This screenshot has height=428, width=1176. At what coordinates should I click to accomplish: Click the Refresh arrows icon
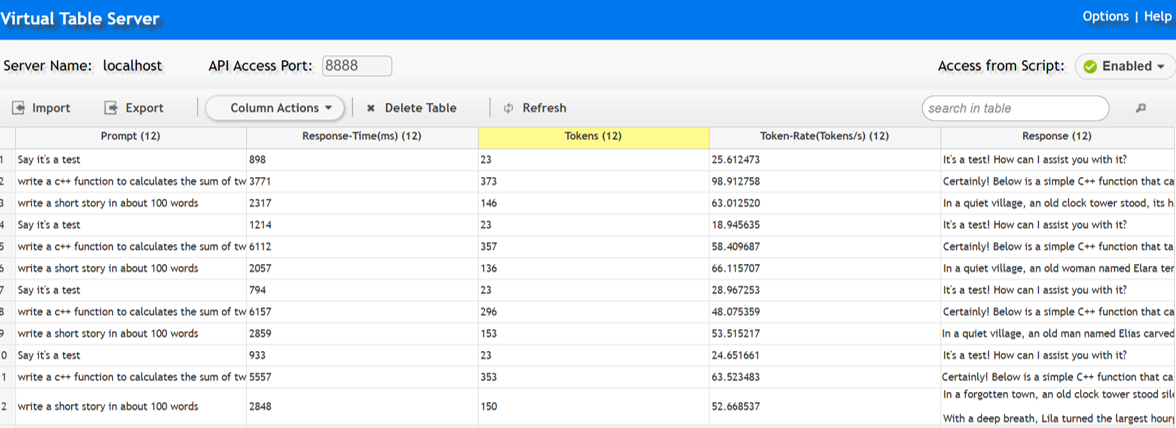508,108
